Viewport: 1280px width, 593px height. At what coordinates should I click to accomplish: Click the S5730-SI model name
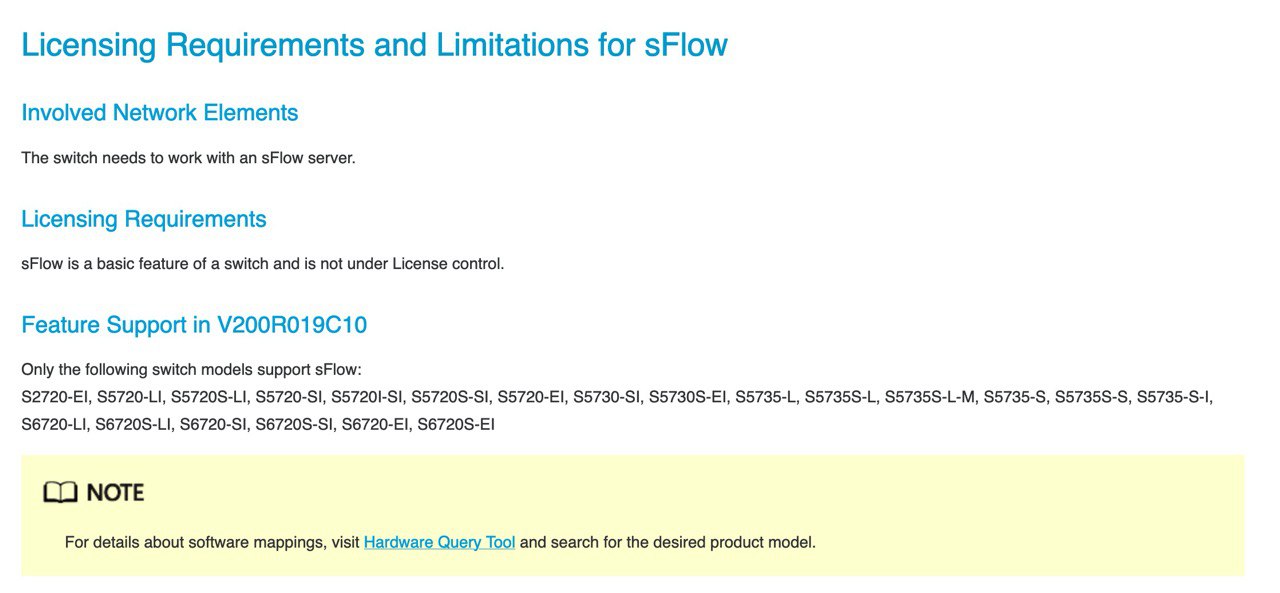607,397
